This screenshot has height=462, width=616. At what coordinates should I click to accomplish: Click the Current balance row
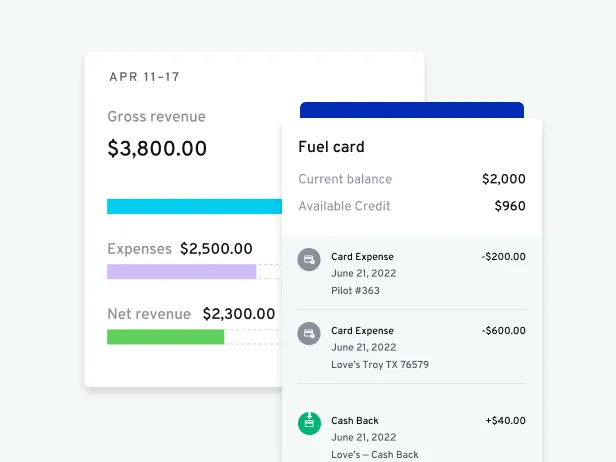tap(411, 179)
